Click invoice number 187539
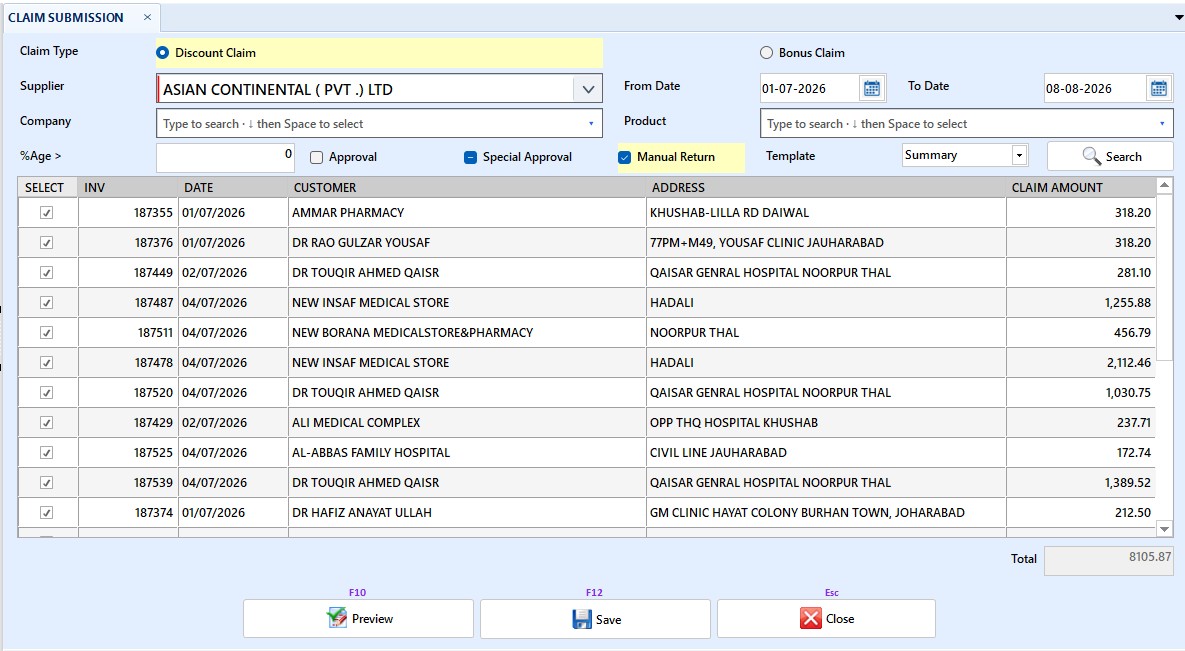The width and height of the screenshot is (1185, 651). pyautogui.click(x=128, y=482)
